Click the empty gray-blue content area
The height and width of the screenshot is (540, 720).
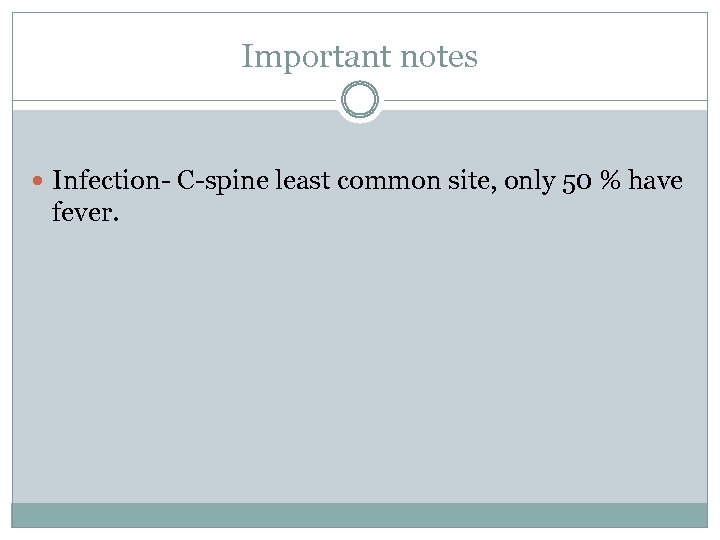(360, 360)
